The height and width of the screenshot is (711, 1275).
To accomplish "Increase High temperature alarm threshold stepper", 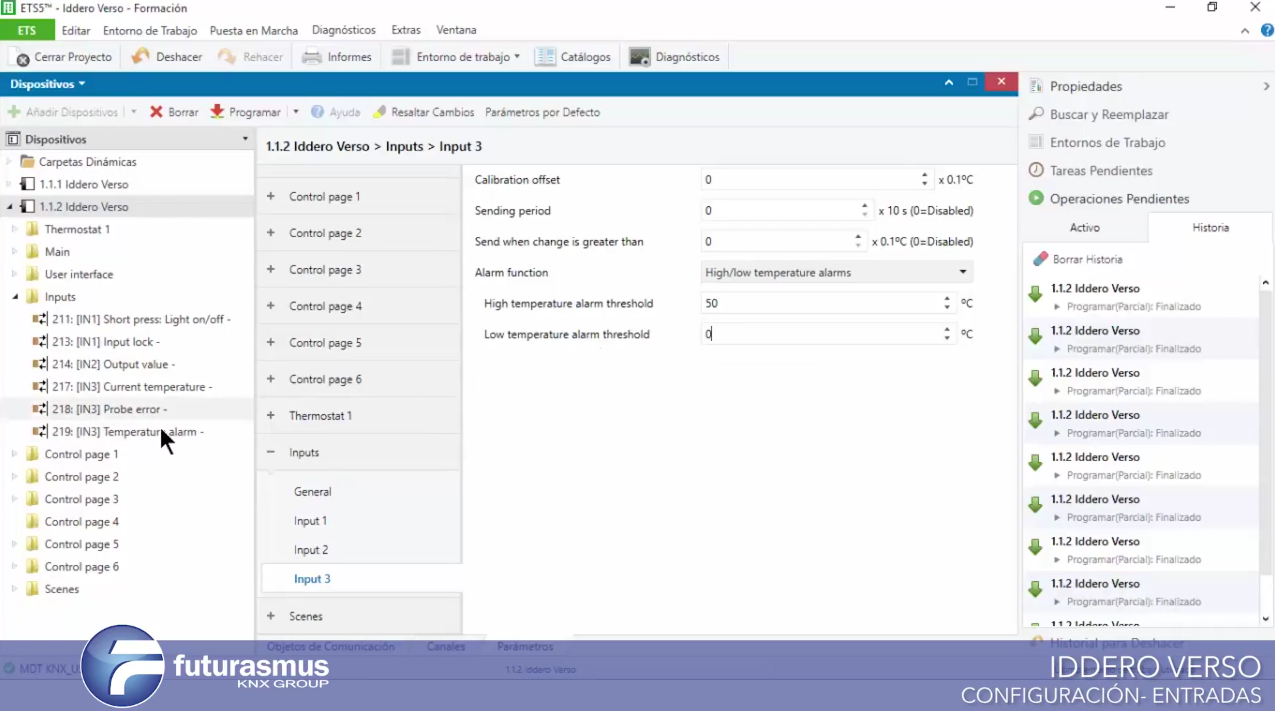I will (x=947, y=299).
